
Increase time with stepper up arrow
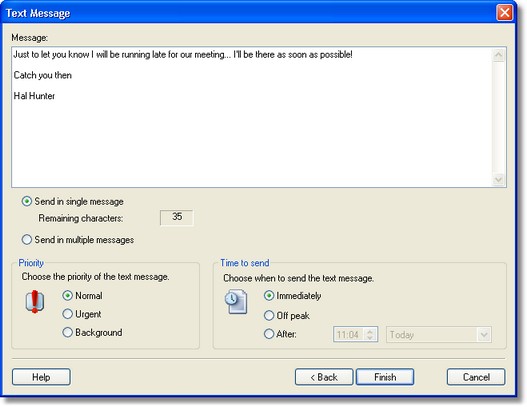click(370, 331)
